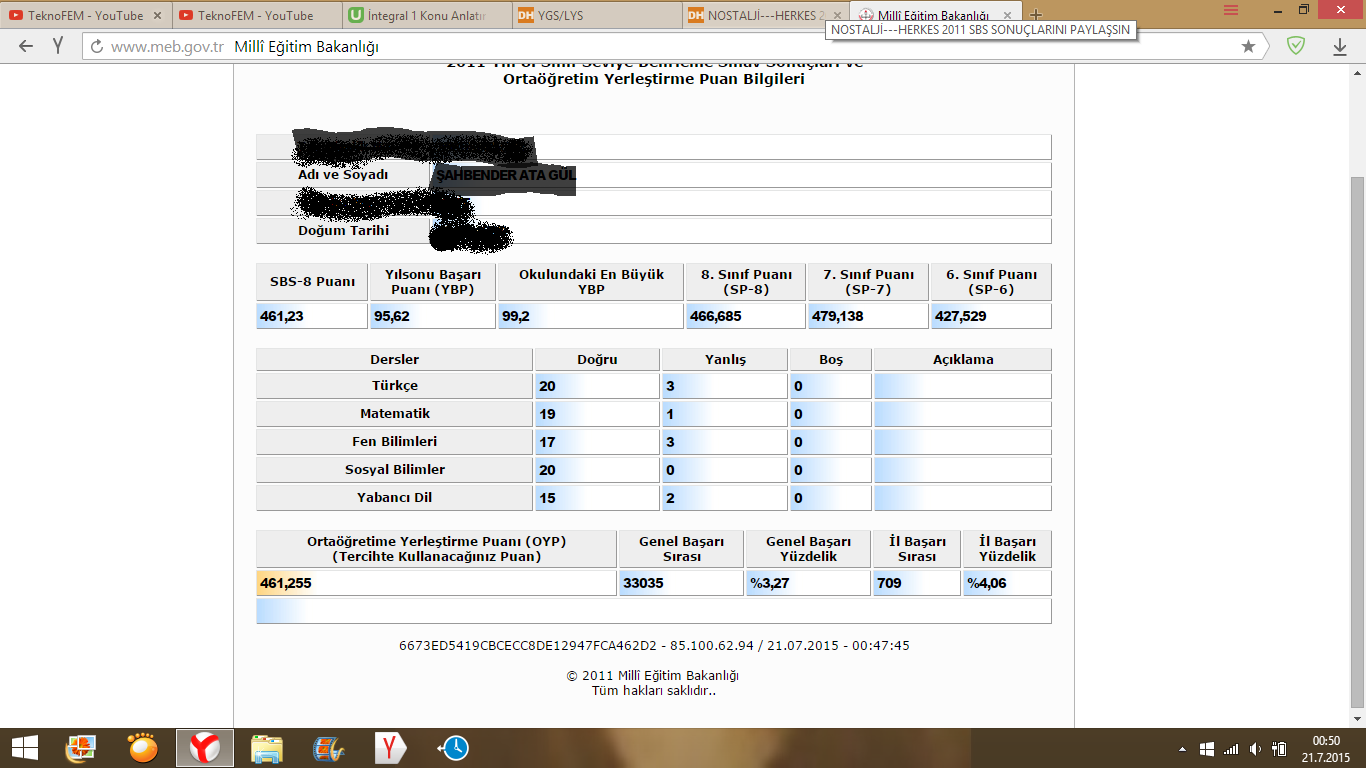Open the Windows Start button

[24, 748]
